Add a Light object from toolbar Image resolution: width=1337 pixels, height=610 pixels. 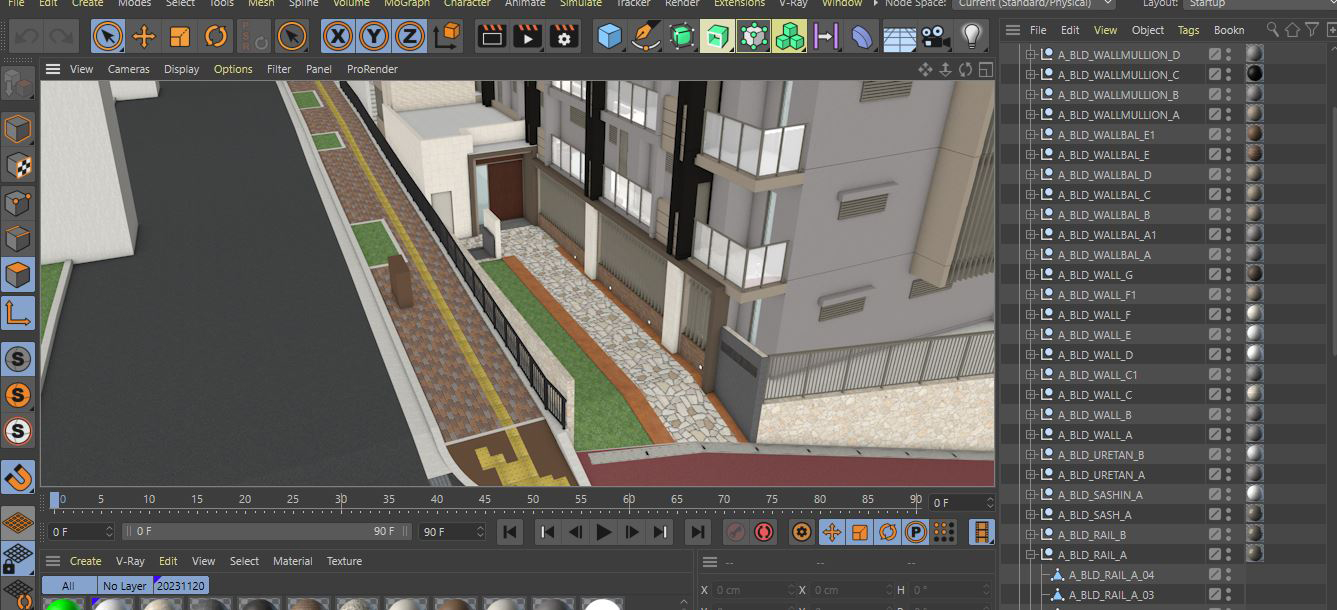click(x=970, y=37)
